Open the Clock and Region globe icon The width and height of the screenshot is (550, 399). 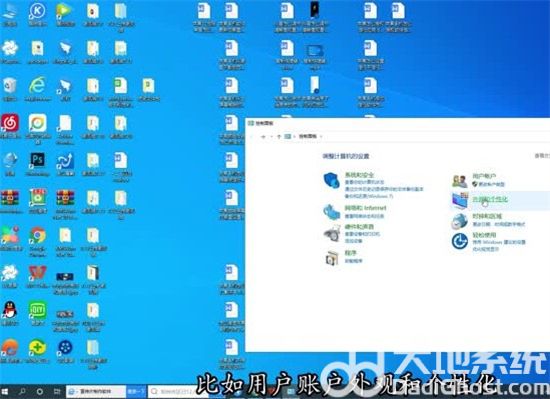pos(460,221)
